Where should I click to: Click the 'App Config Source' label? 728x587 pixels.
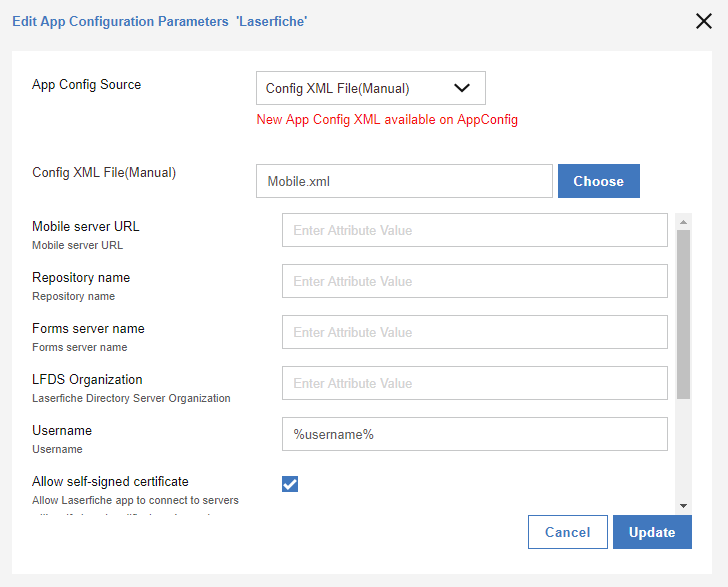[86, 85]
